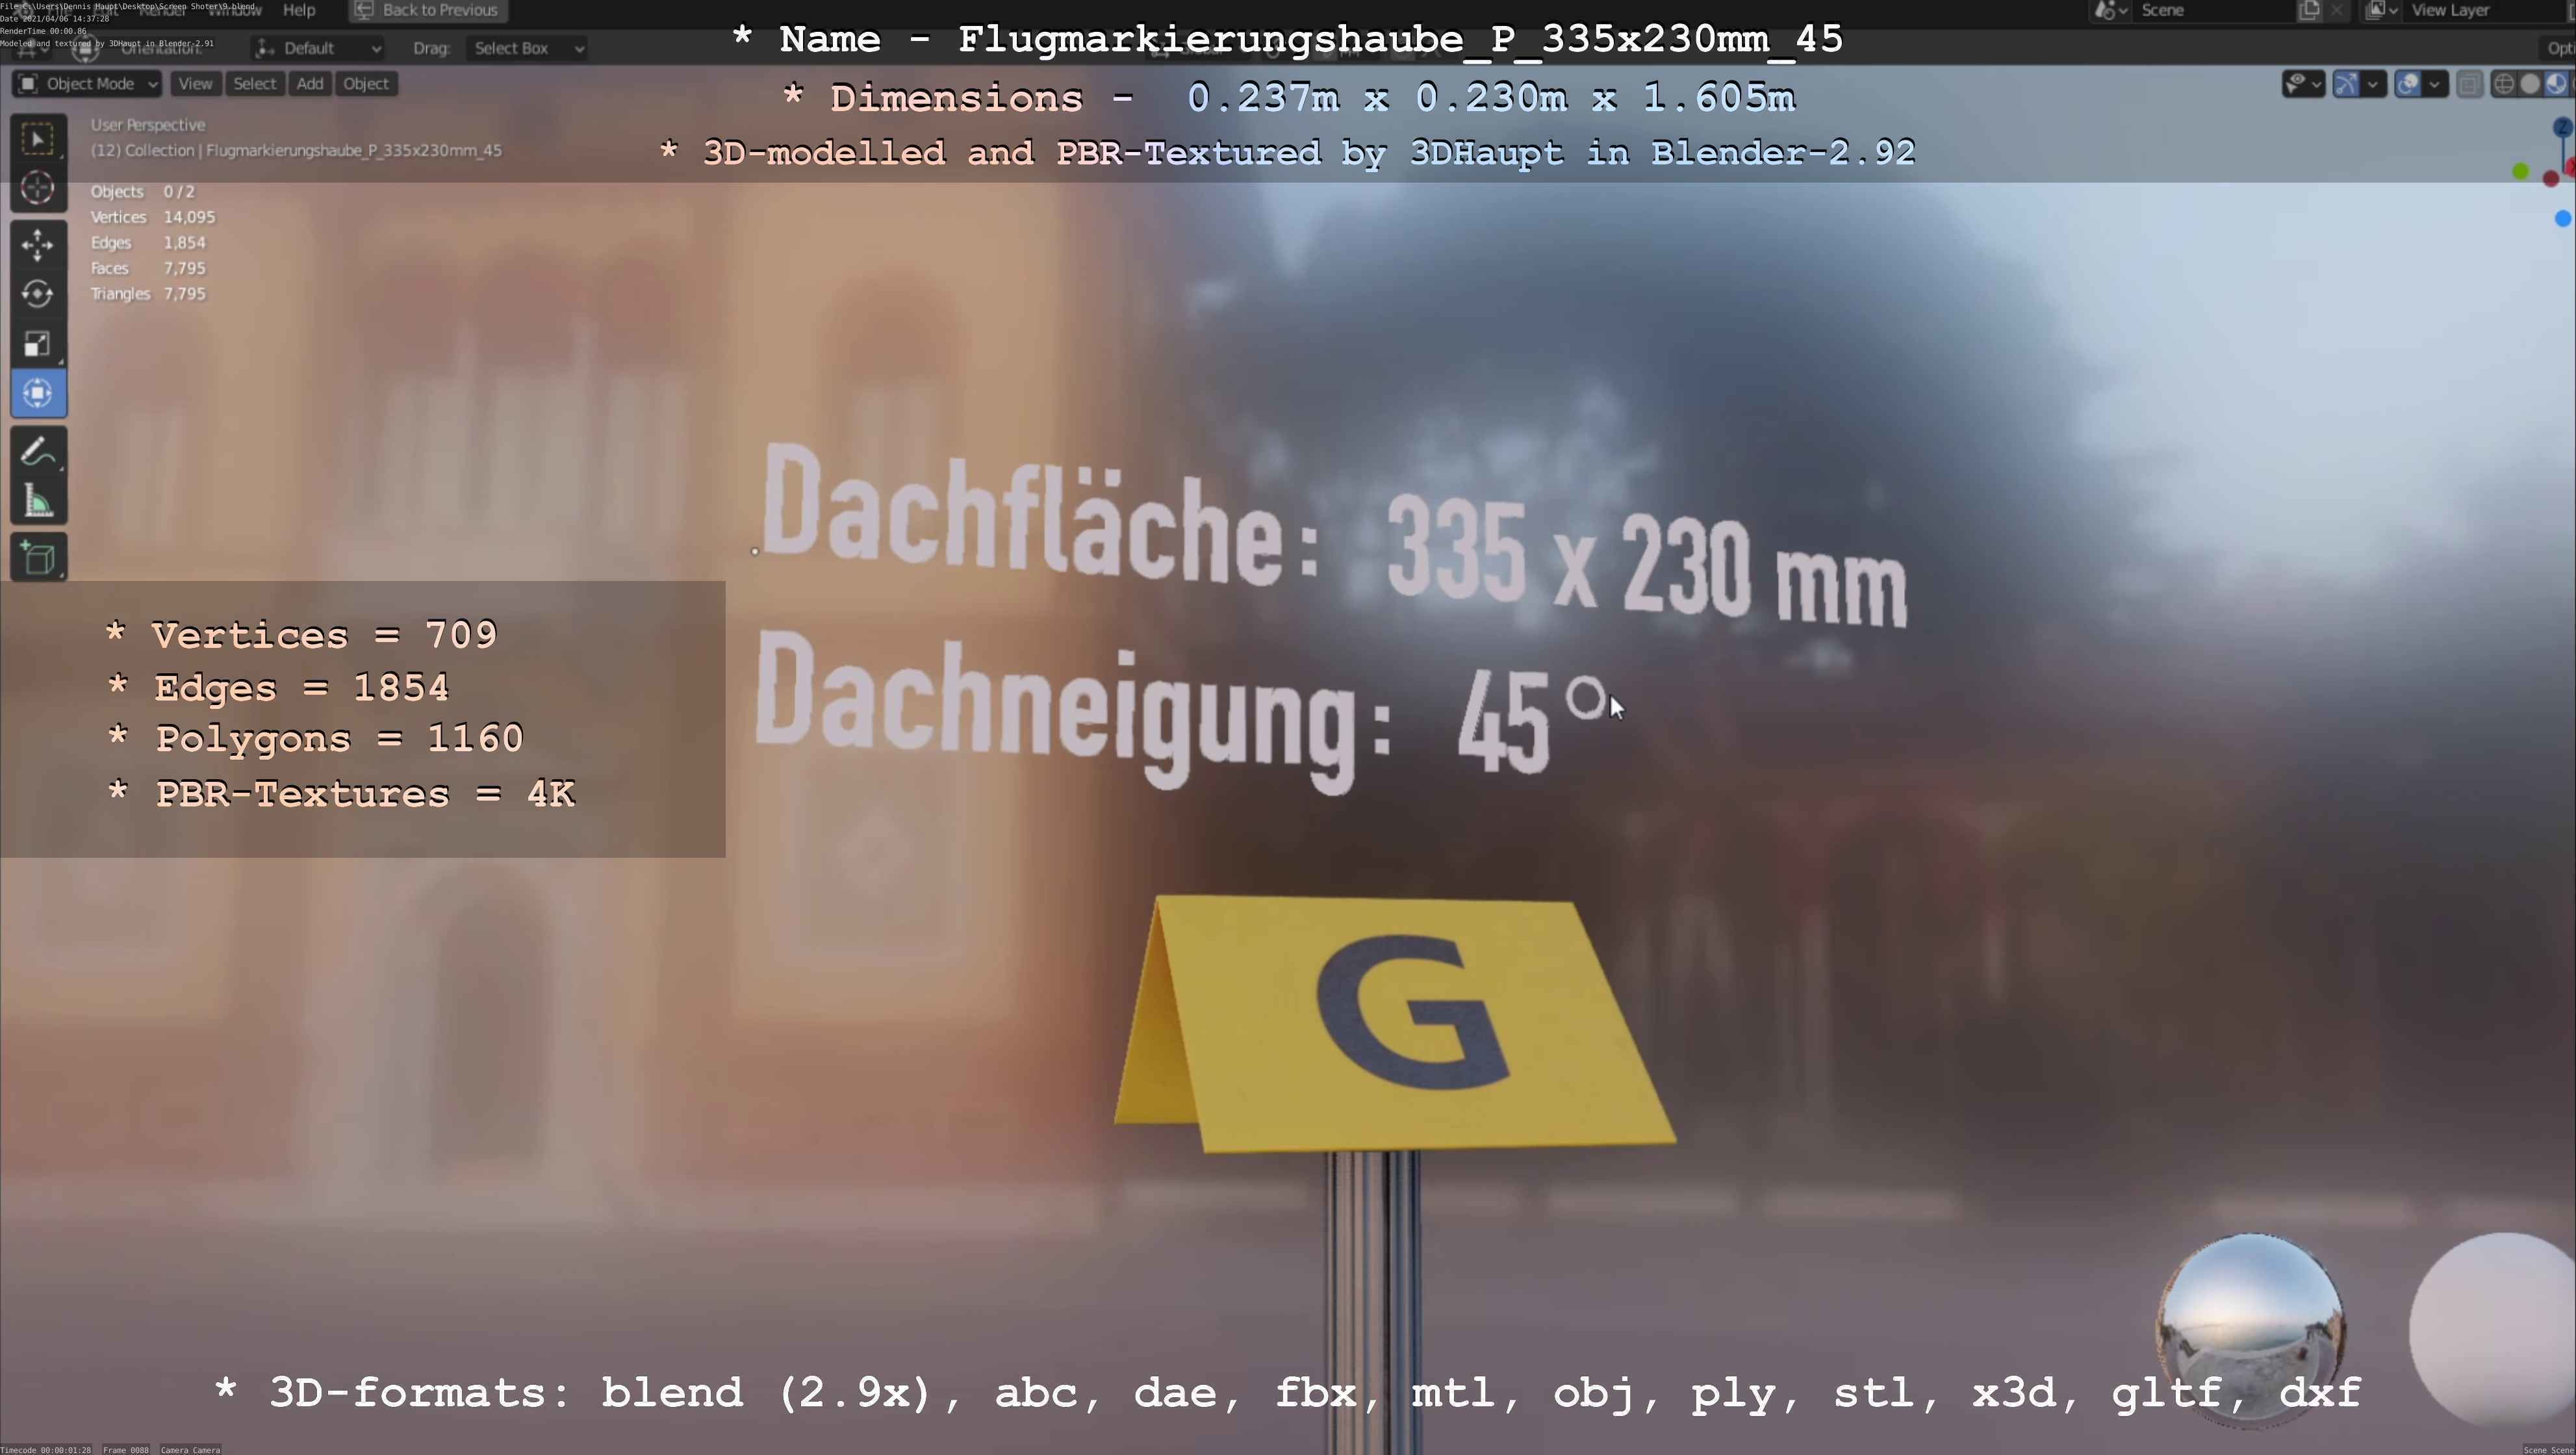This screenshot has width=2576, height=1455.
Task: Activate the Move tool
Action: (38, 244)
